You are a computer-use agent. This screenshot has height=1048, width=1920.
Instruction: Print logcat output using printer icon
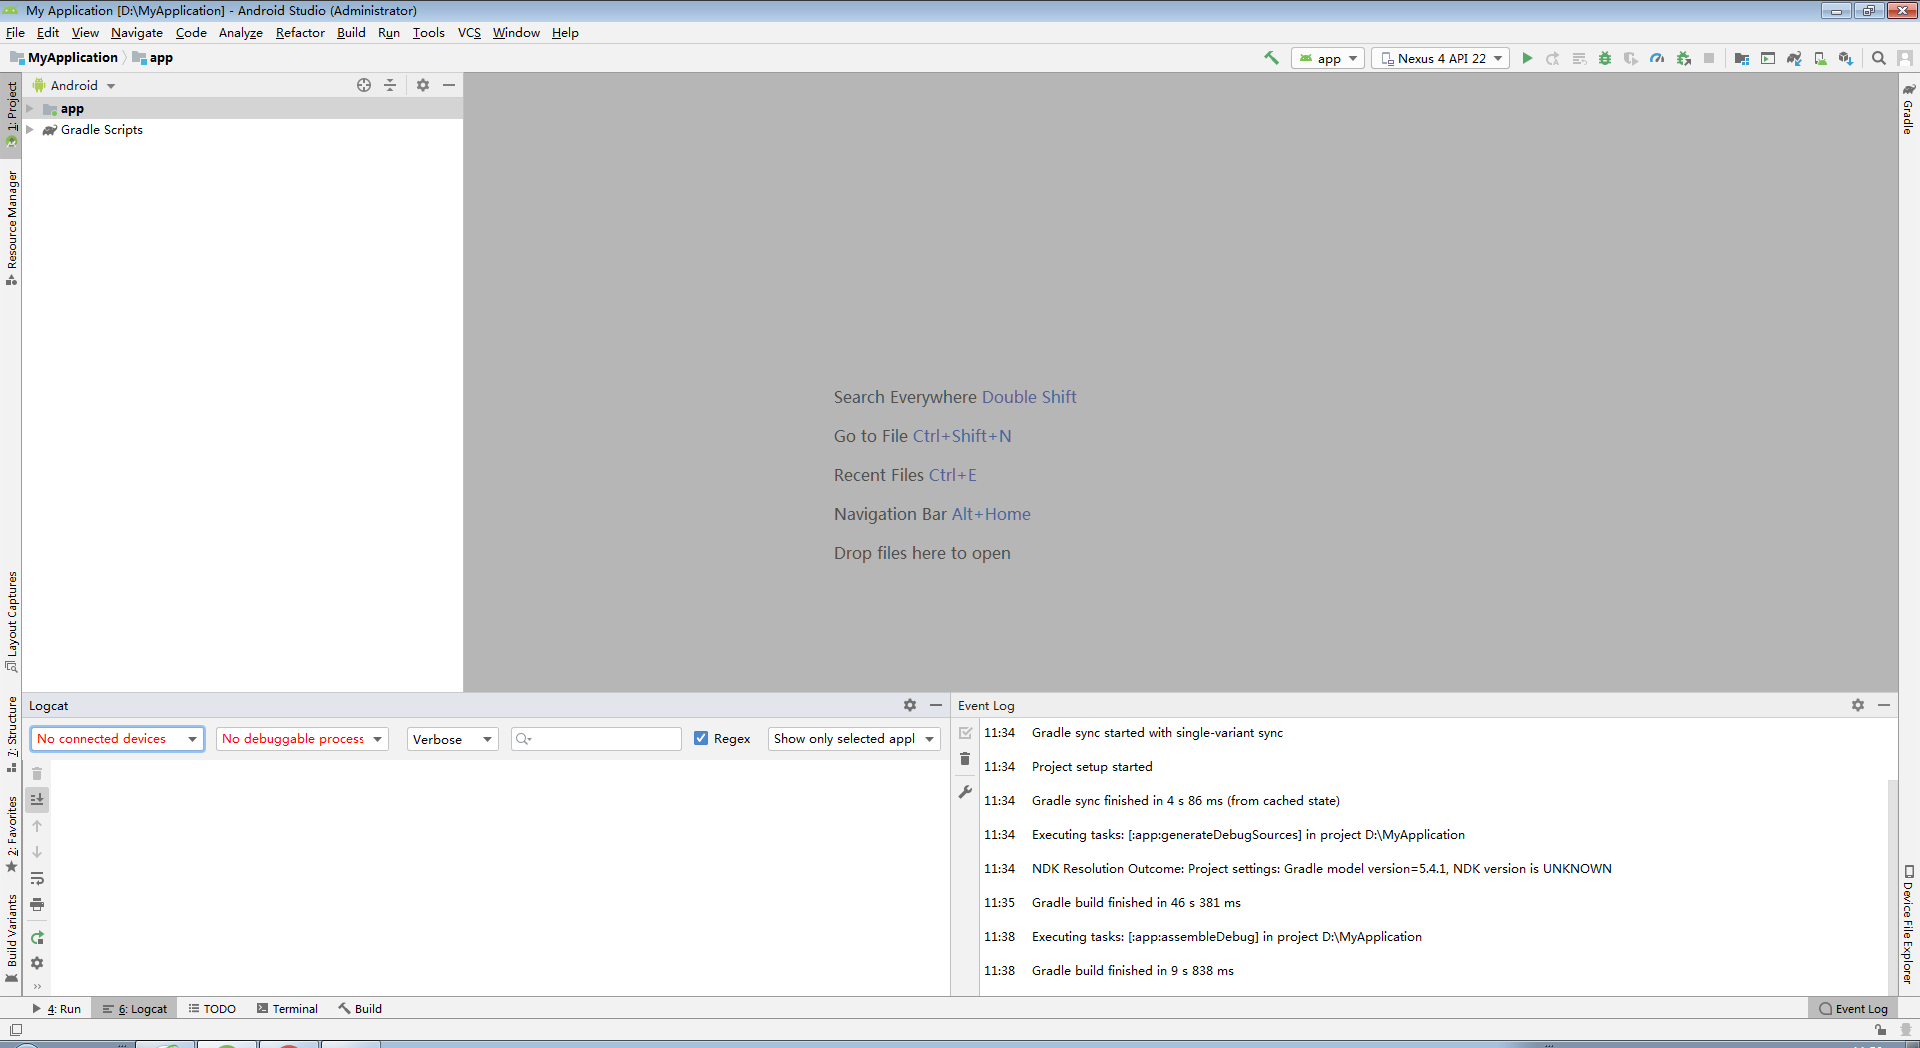click(x=37, y=904)
